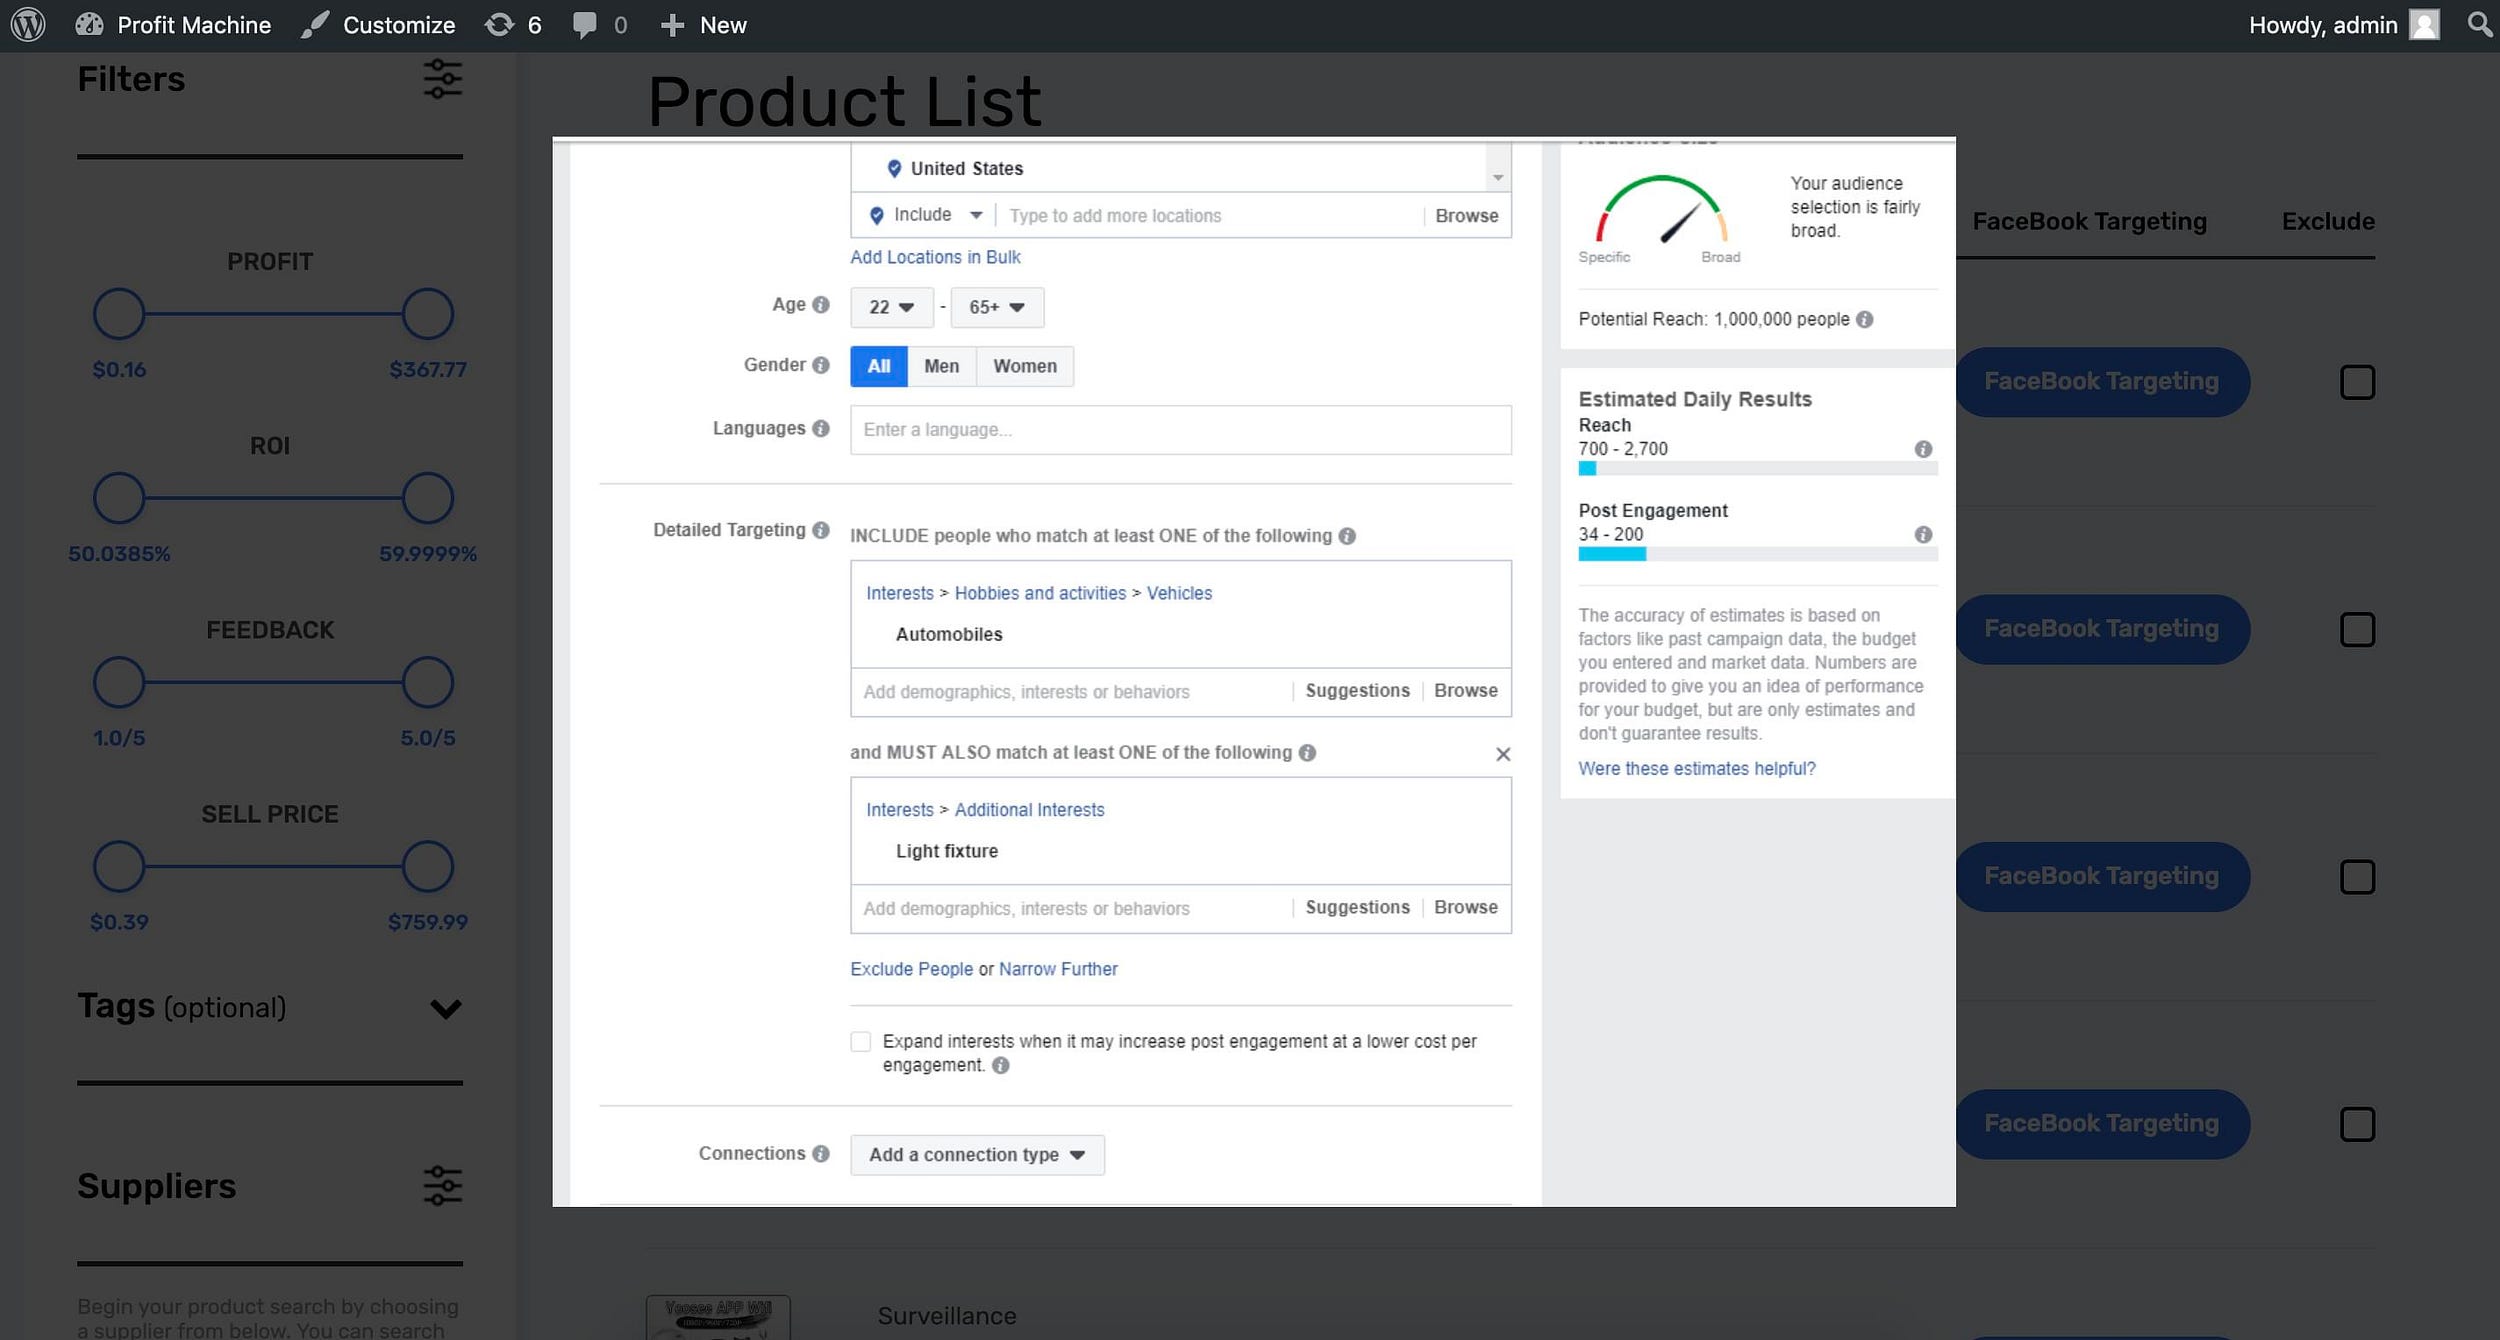Remove the MUST ALSO match section with X

[1502, 754]
